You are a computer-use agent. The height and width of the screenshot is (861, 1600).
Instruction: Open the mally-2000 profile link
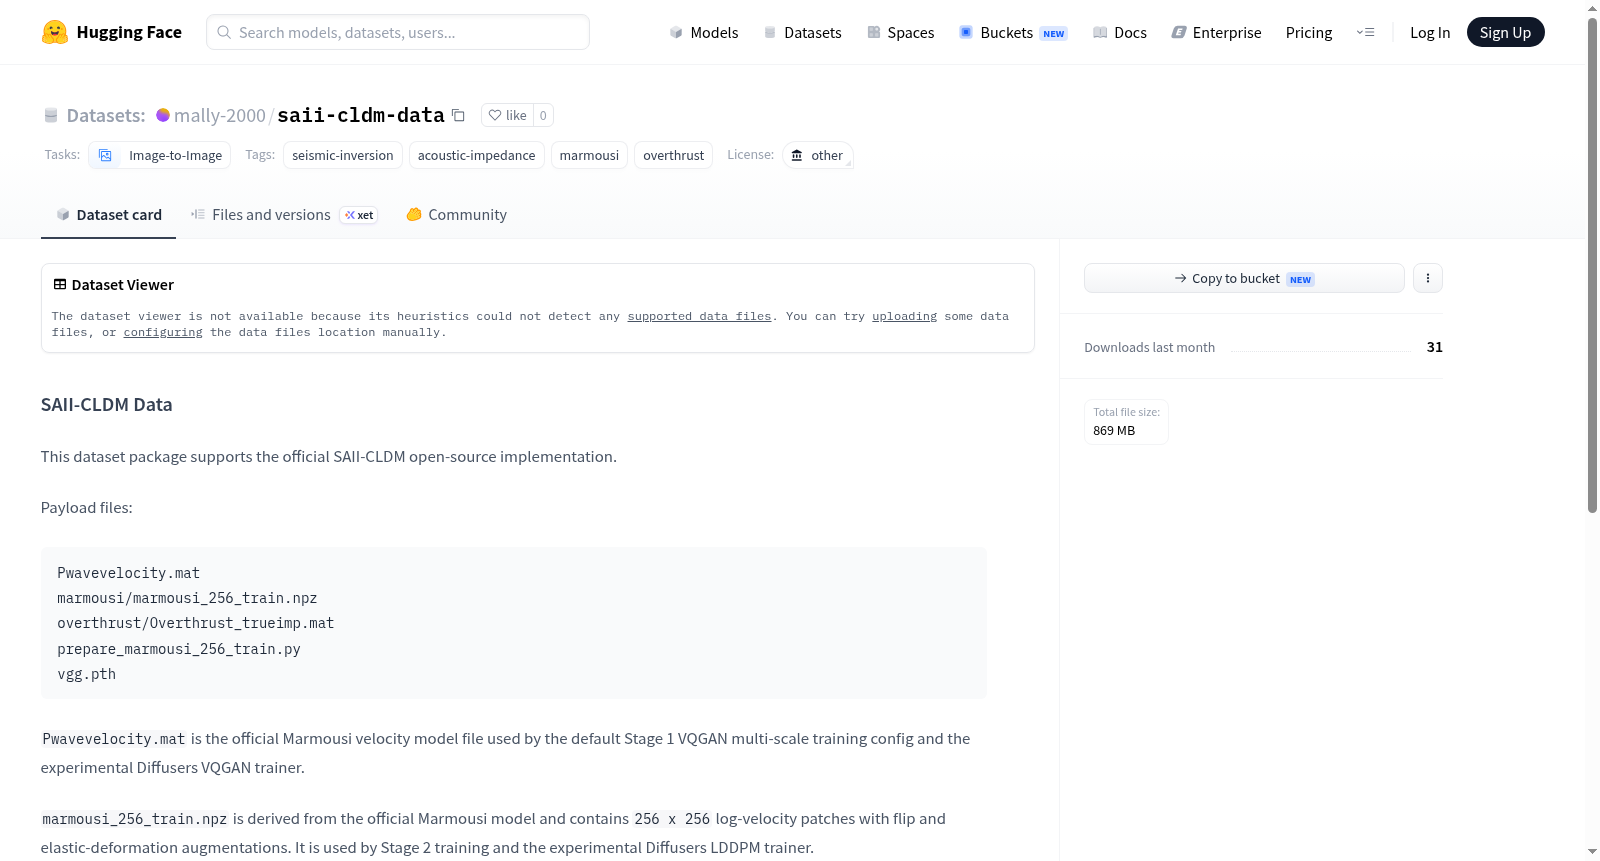[220, 115]
